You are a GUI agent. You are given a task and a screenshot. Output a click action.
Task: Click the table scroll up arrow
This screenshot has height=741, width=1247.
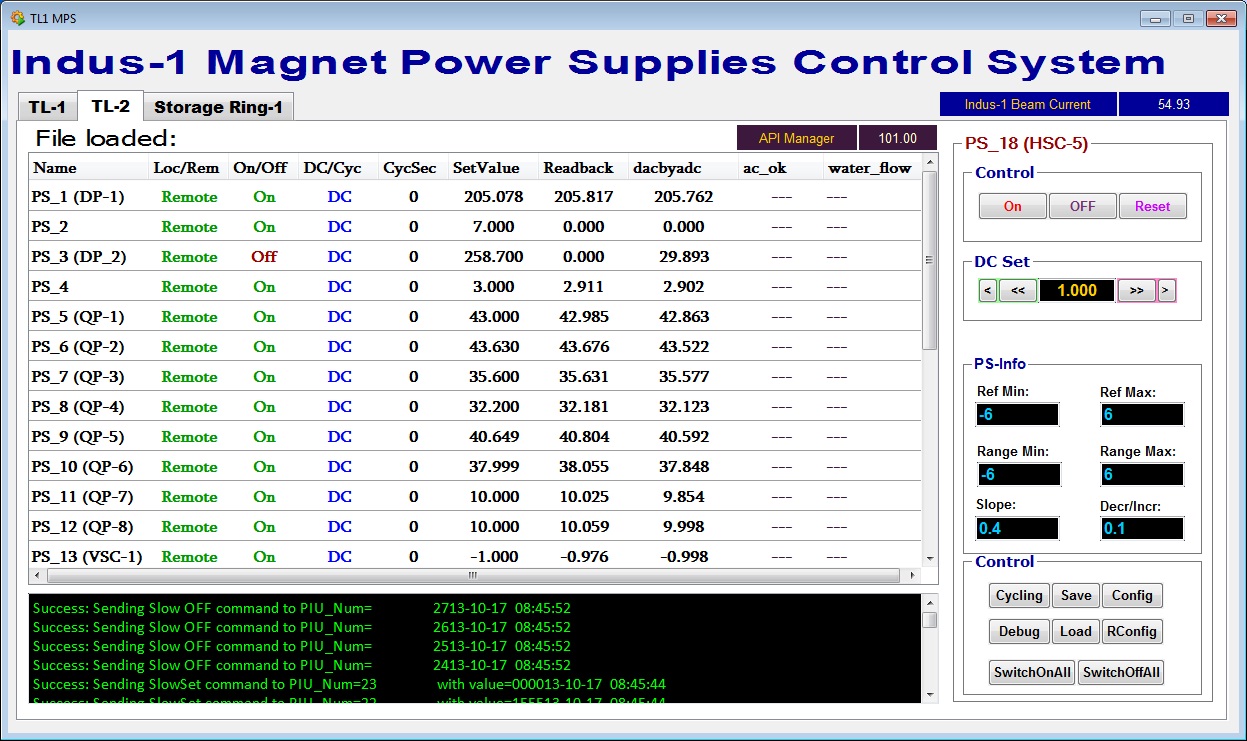tap(930, 163)
